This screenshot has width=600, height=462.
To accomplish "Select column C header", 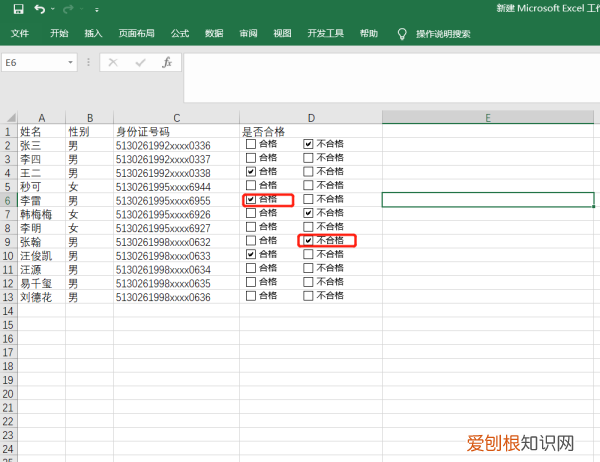I will tap(176, 118).
